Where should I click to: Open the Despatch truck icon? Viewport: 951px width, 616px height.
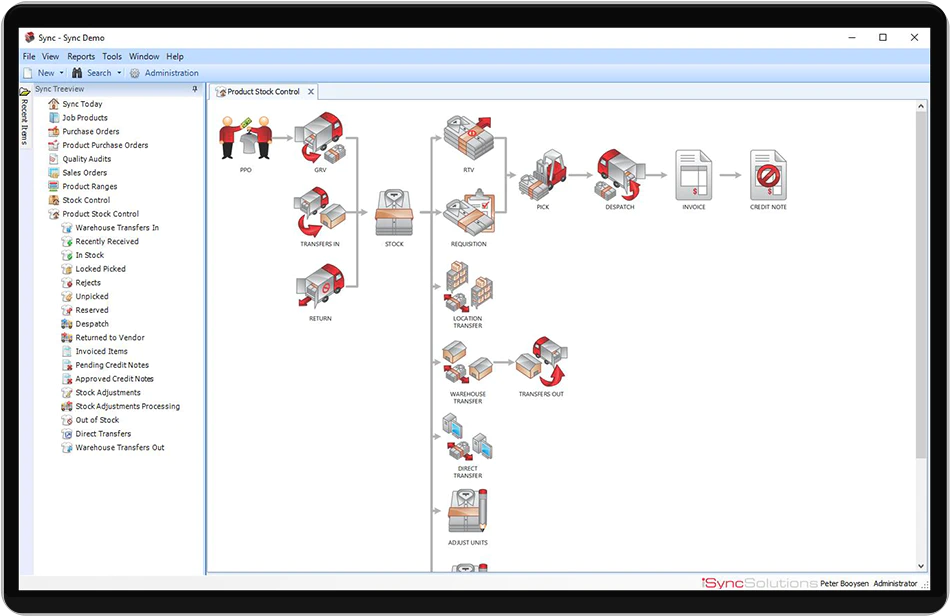pos(619,175)
